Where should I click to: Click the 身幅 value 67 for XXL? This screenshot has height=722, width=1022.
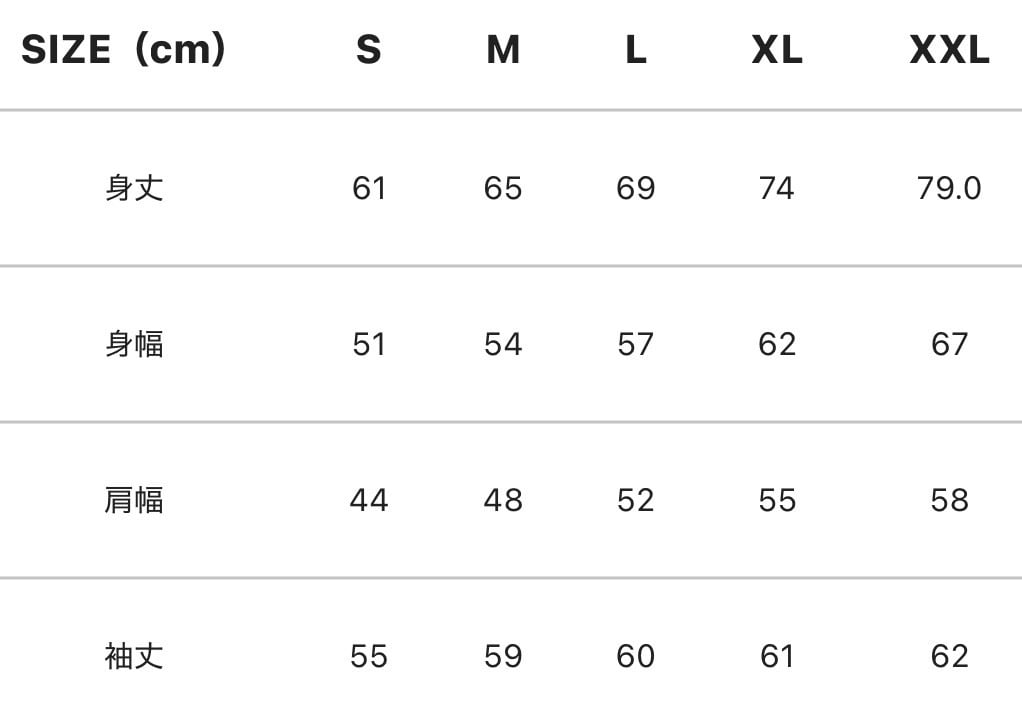[x=949, y=344]
